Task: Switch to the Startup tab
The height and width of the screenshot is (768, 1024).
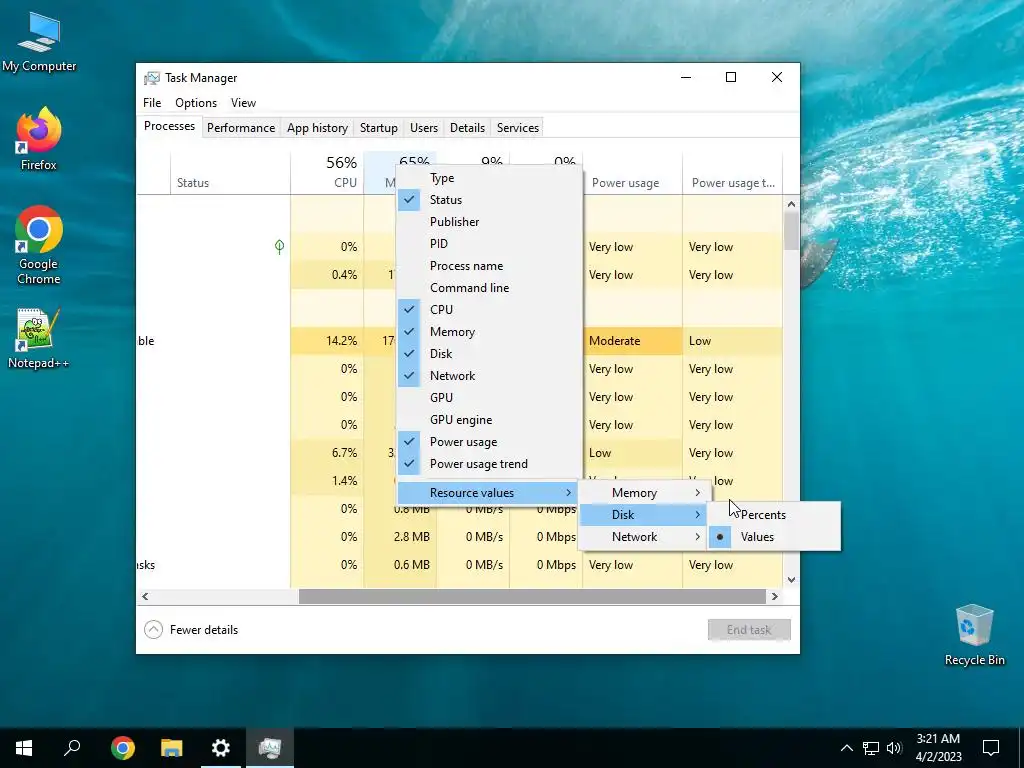Action: 379,128
